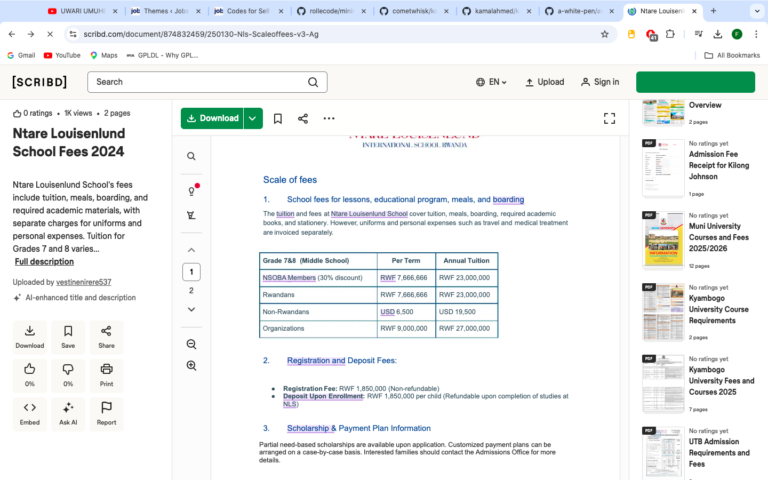Go back in browser history

pyautogui.click(x=12, y=34)
